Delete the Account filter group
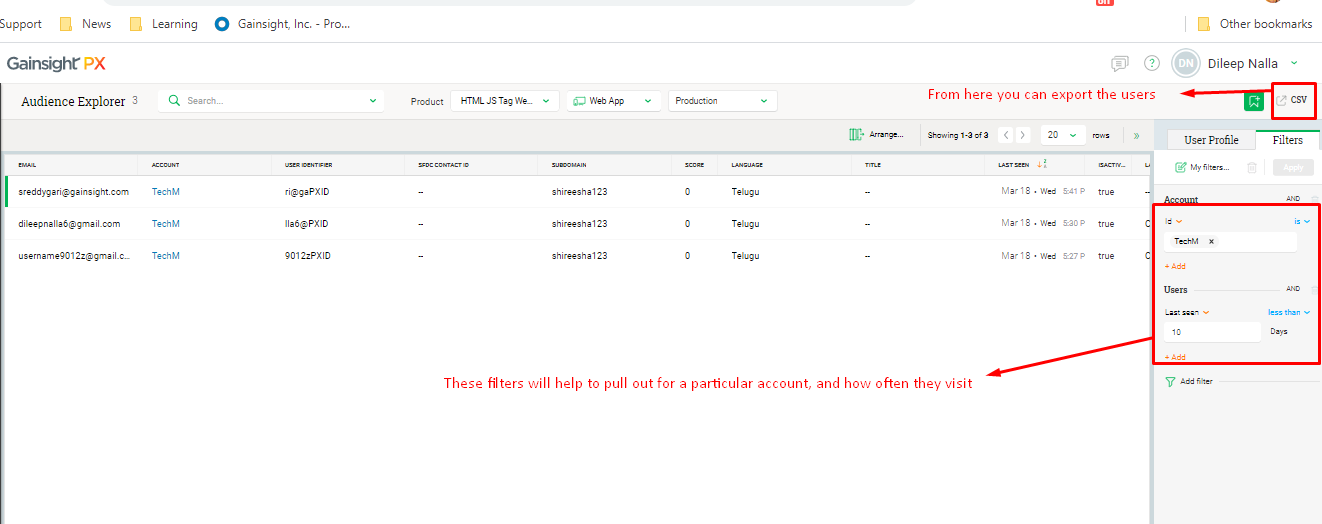Screen dimensions: 1322x524 coord(1314,200)
